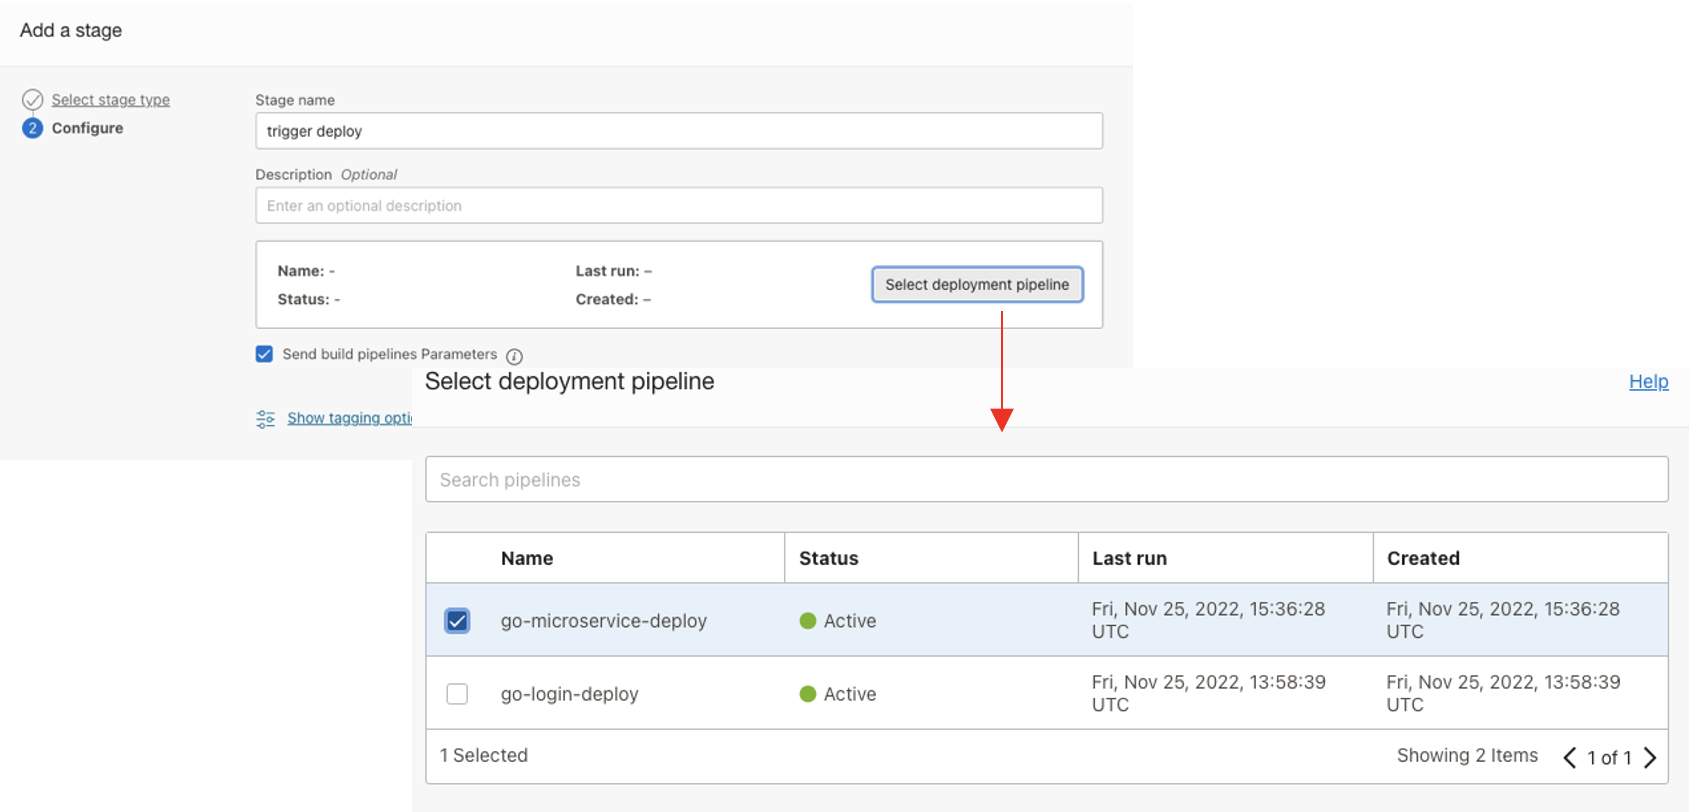Go back to Select stage type step
Viewport: 1698px width, 812px height.
click(x=110, y=100)
